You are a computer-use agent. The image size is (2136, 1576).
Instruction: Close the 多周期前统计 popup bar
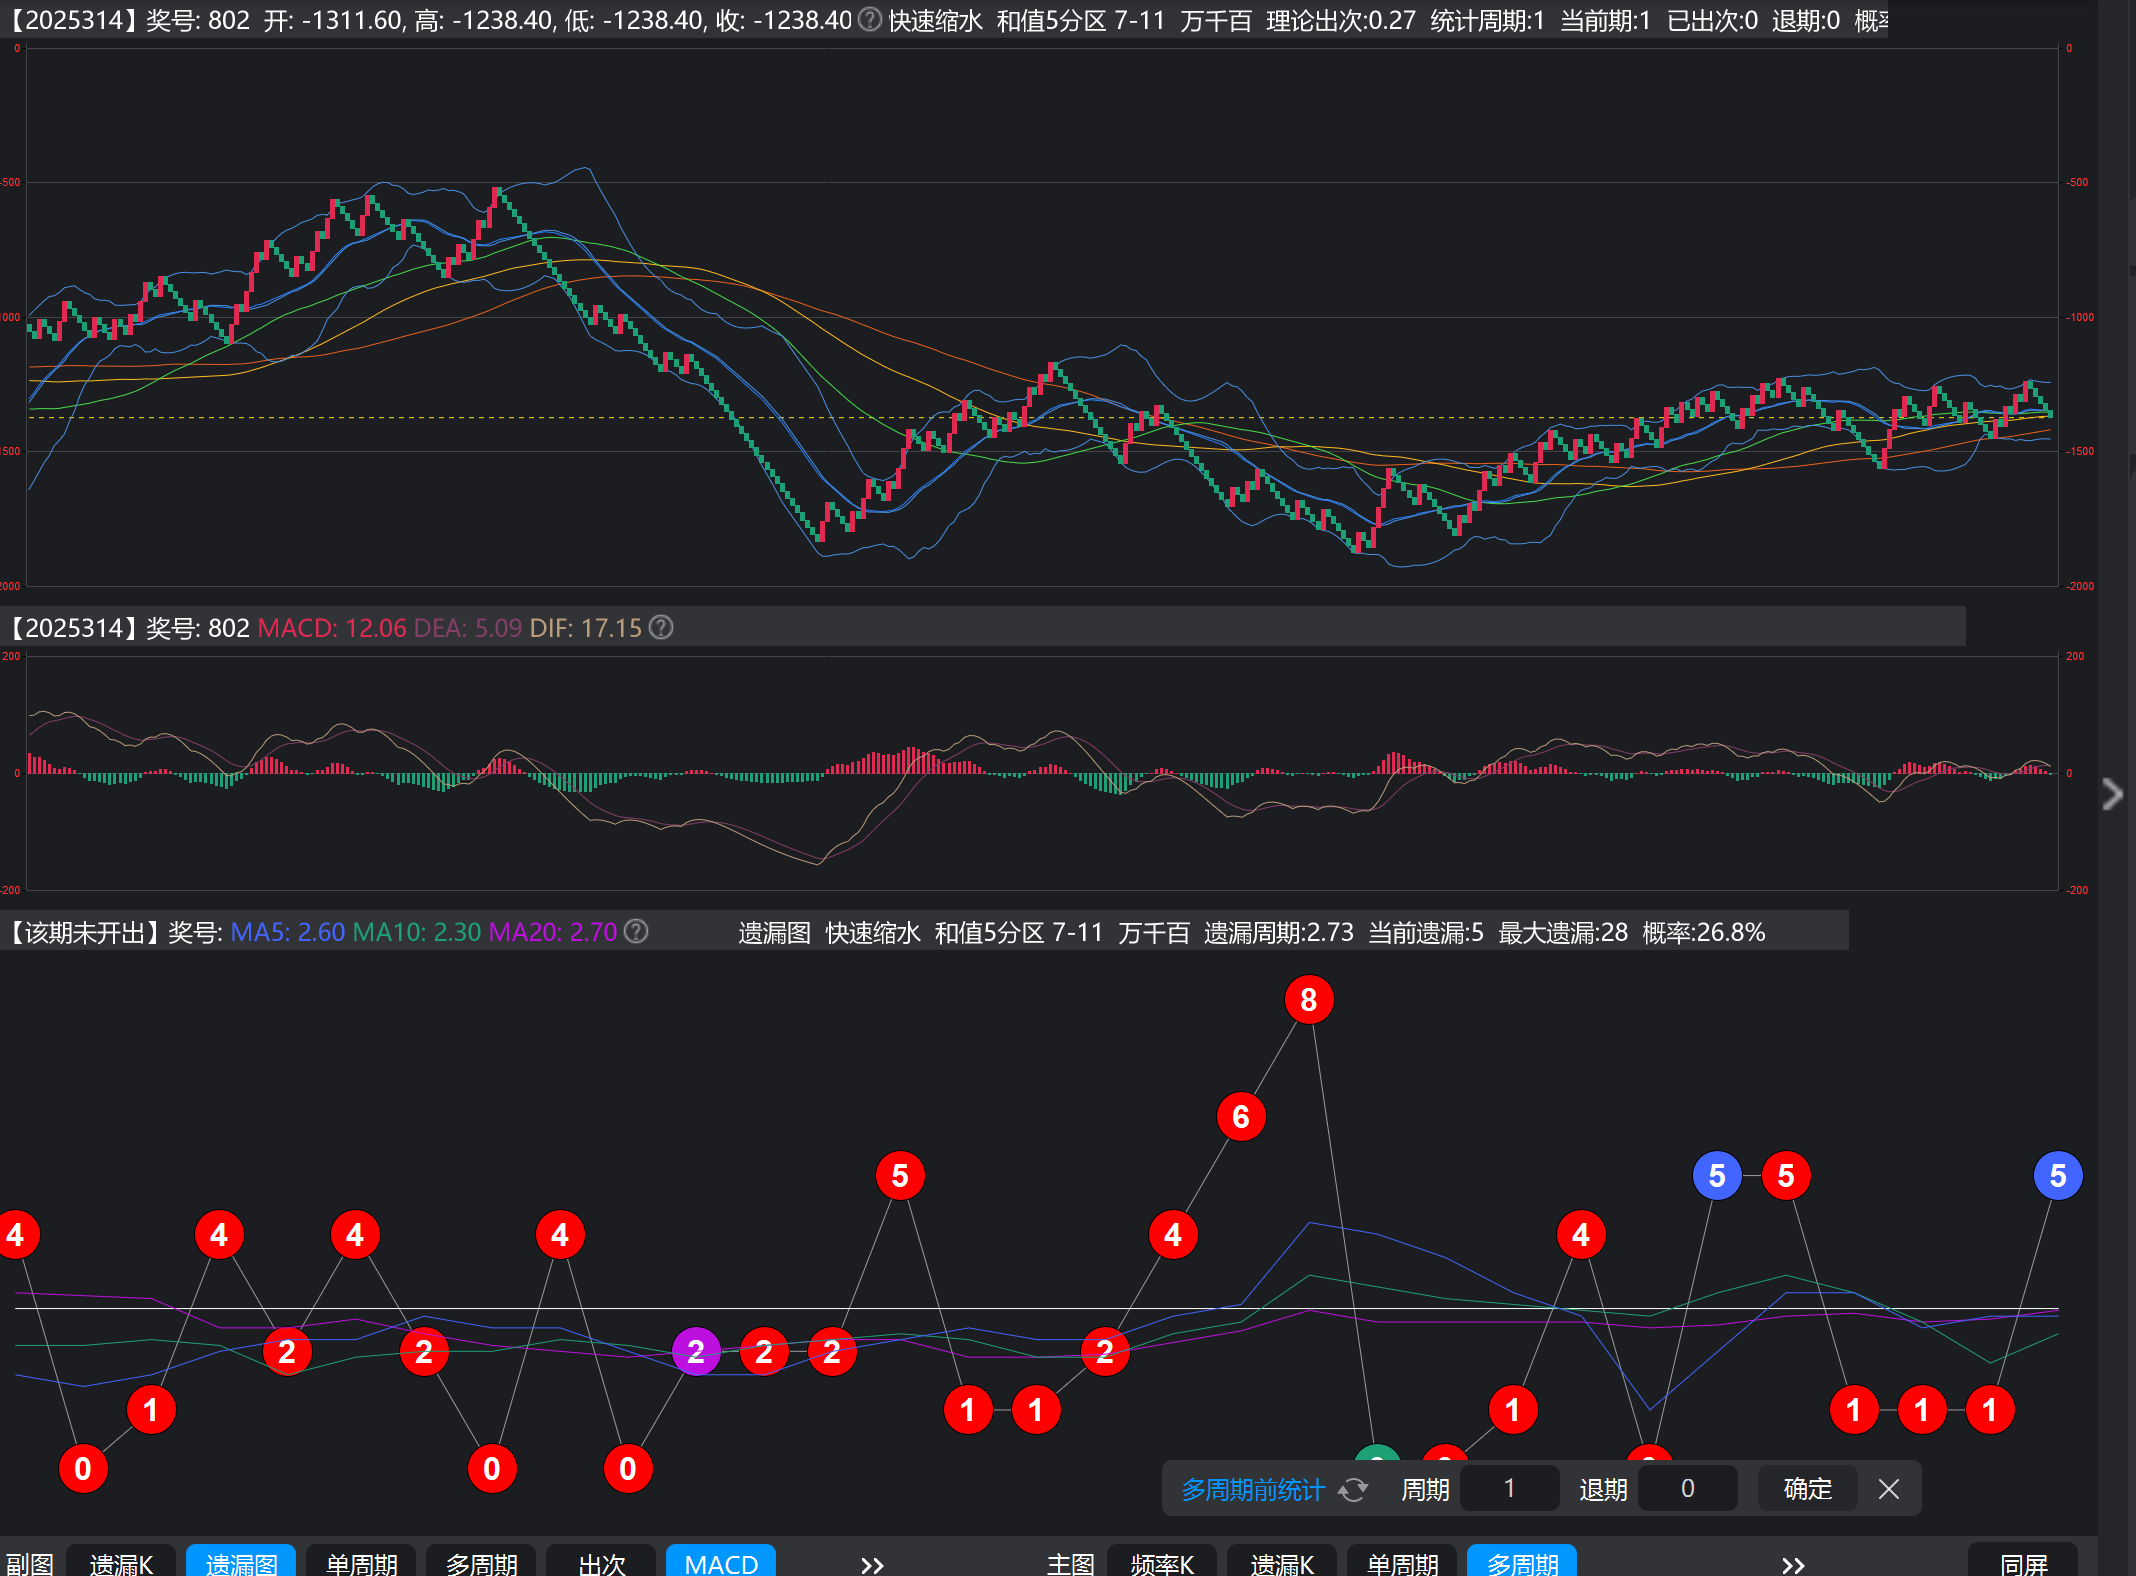point(1888,1489)
